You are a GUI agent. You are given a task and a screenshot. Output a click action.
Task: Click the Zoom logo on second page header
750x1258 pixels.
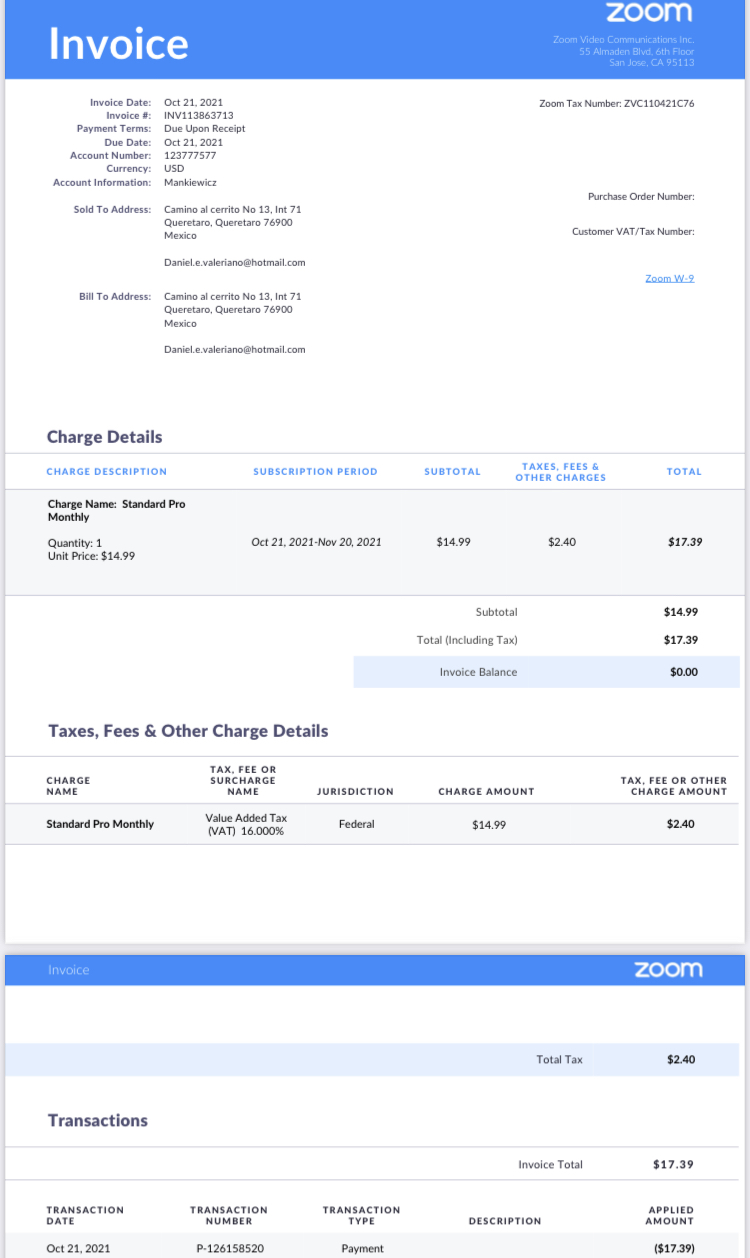pyautogui.click(x=668, y=969)
